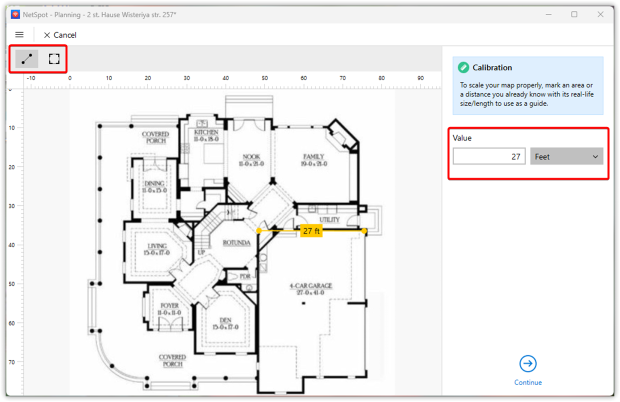Click the DEN room label

pyautogui.click(x=225, y=320)
